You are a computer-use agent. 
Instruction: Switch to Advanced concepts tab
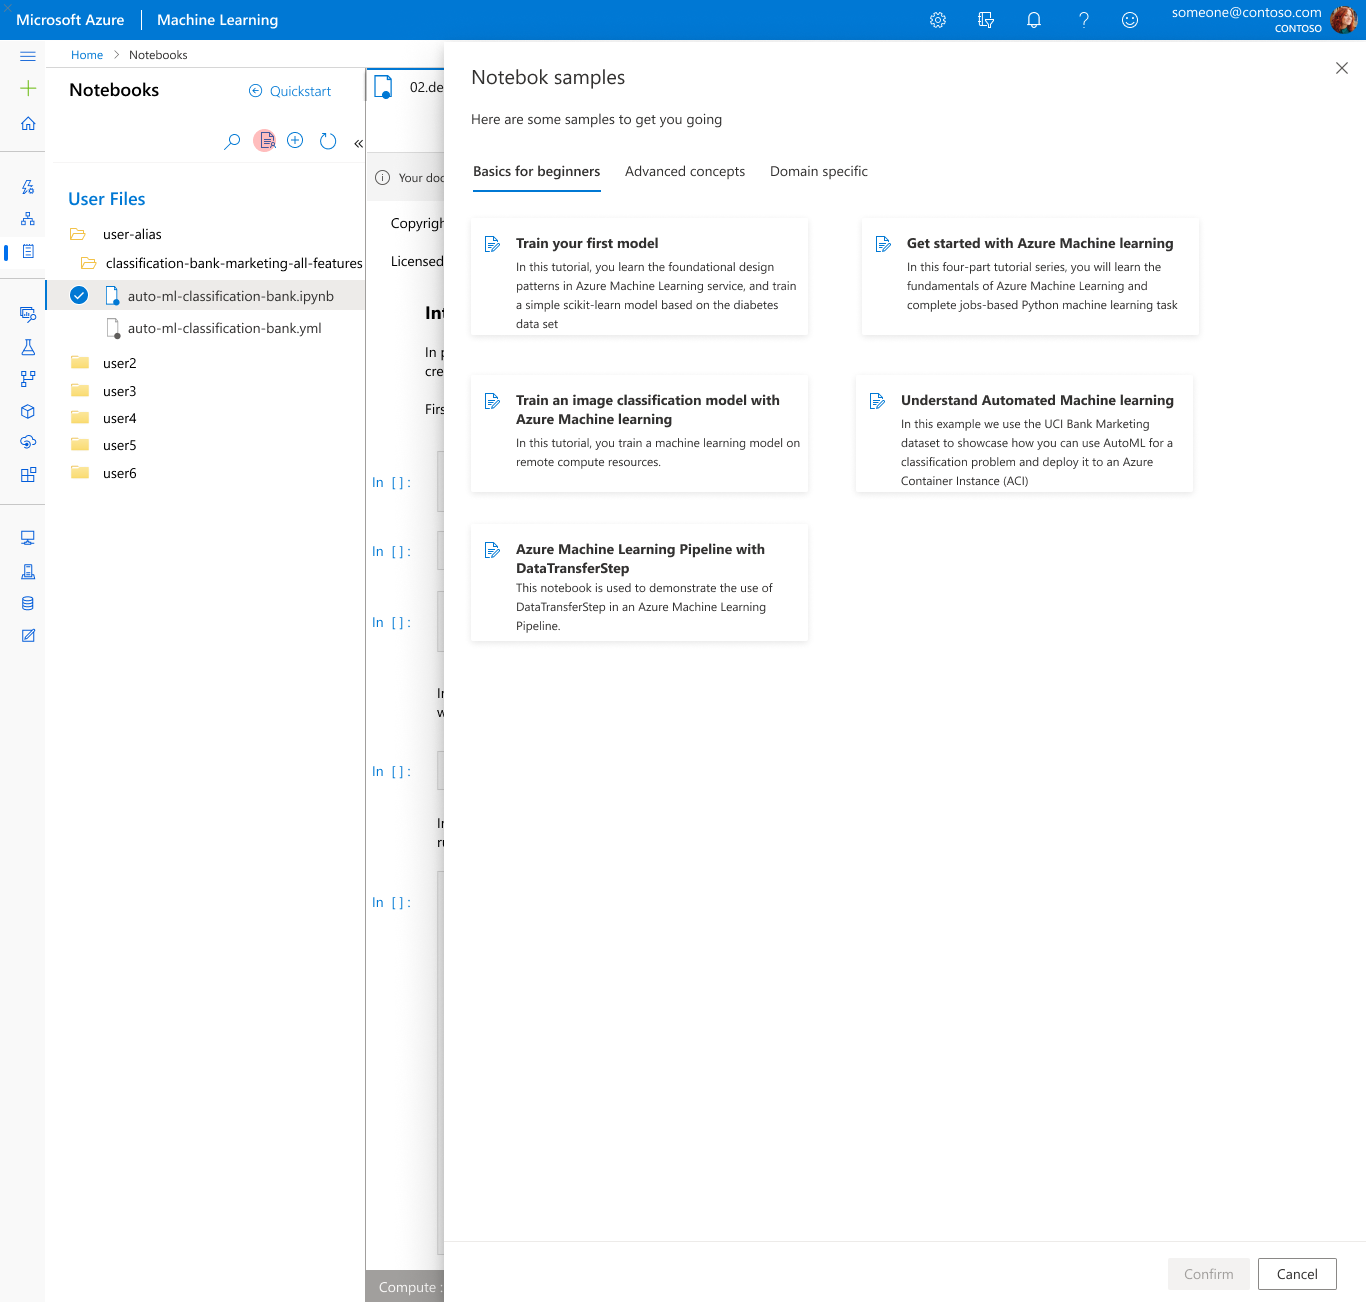(685, 172)
